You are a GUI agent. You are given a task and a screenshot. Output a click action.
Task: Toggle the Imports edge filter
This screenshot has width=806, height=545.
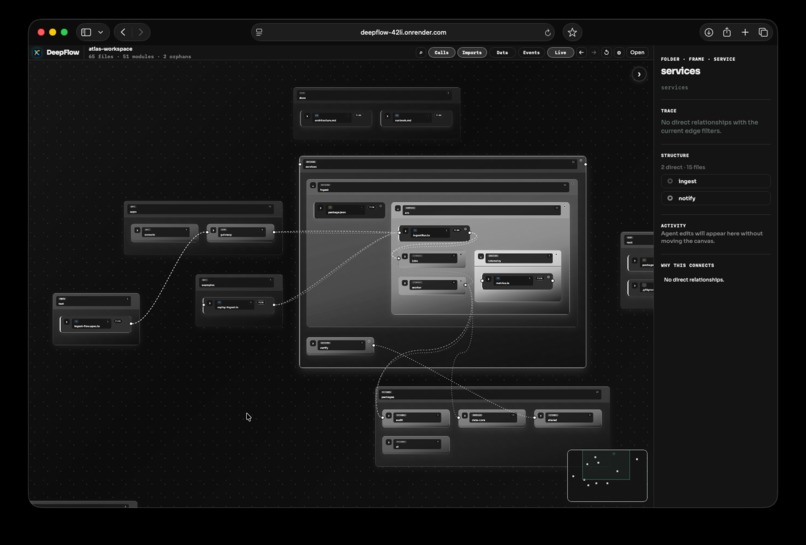(472, 52)
